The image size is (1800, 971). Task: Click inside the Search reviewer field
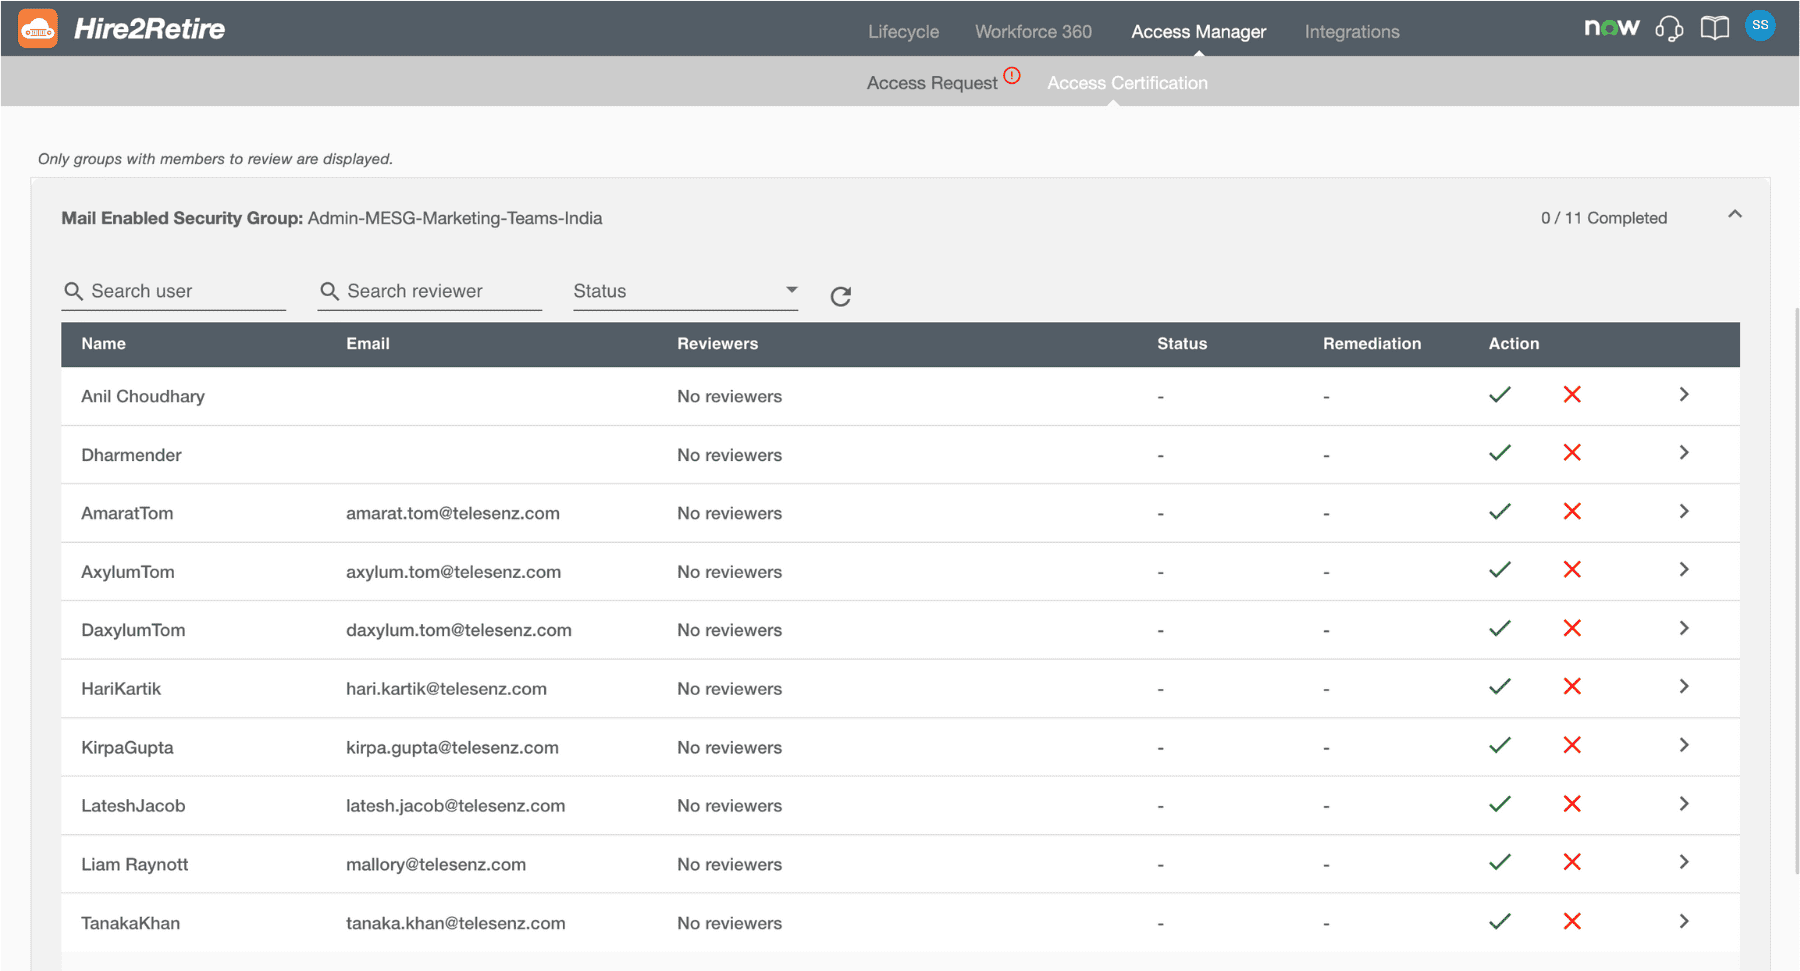430,291
